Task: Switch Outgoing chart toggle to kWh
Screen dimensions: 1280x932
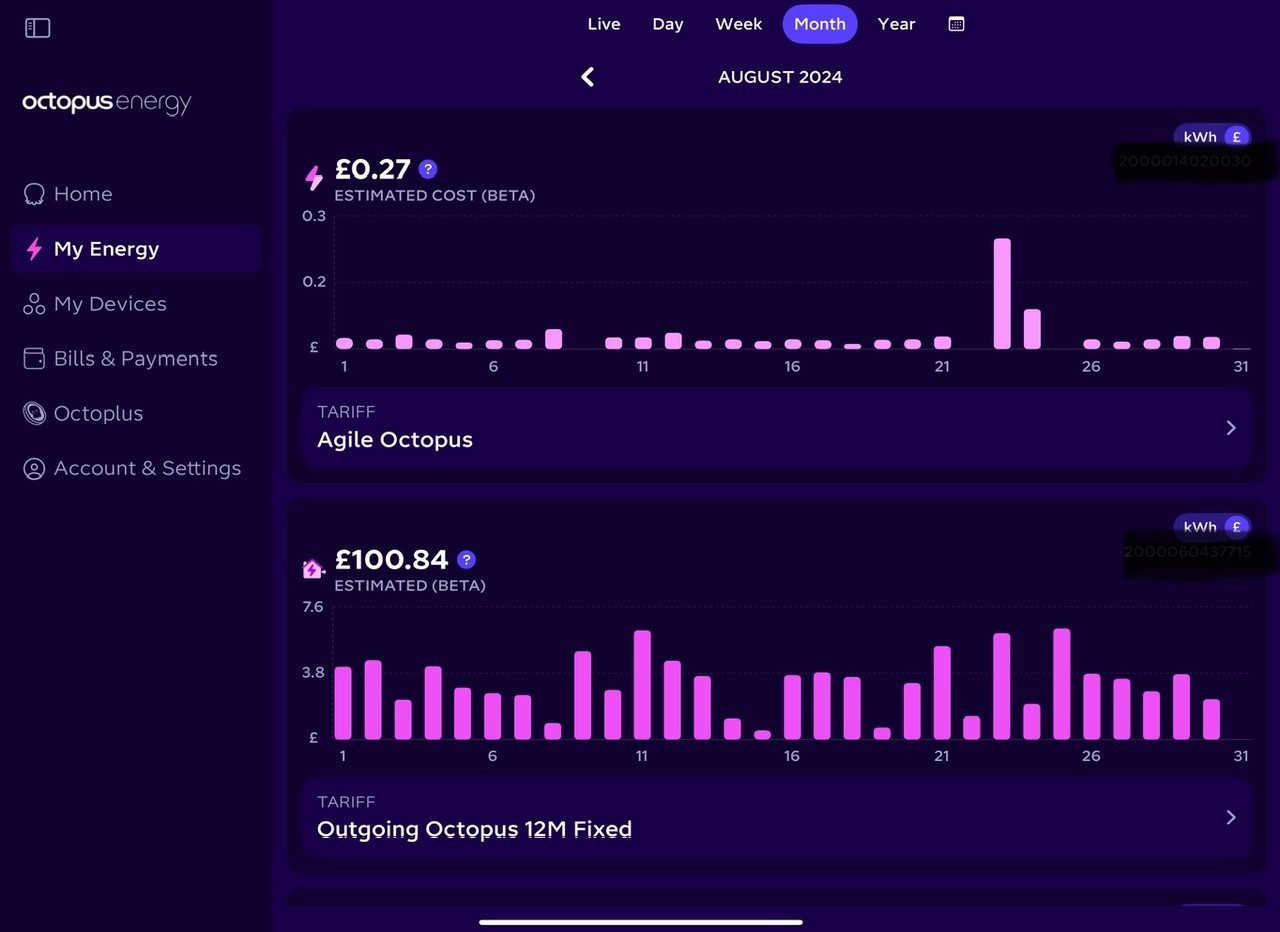Action: pyautogui.click(x=1199, y=527)
